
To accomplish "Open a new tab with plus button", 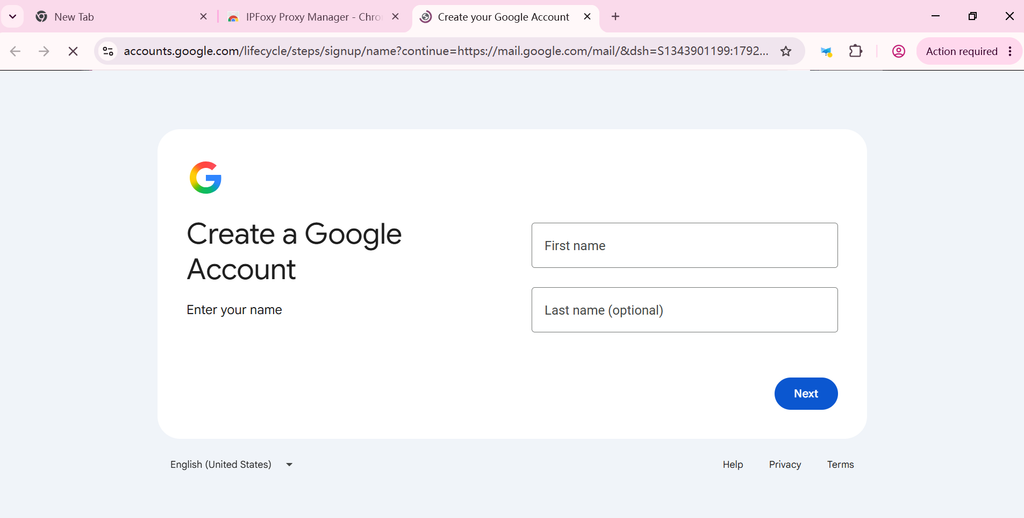I will (615, 17).
